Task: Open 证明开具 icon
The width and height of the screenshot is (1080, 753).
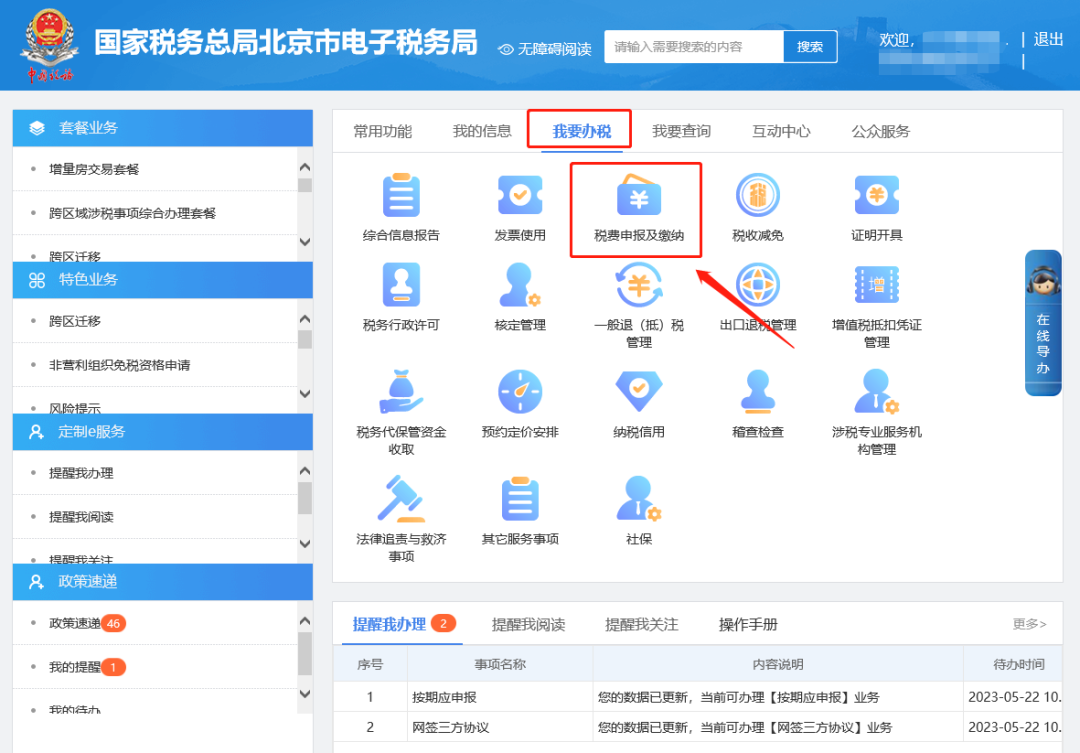Action: pyautogui.click(x=876, y=196)
